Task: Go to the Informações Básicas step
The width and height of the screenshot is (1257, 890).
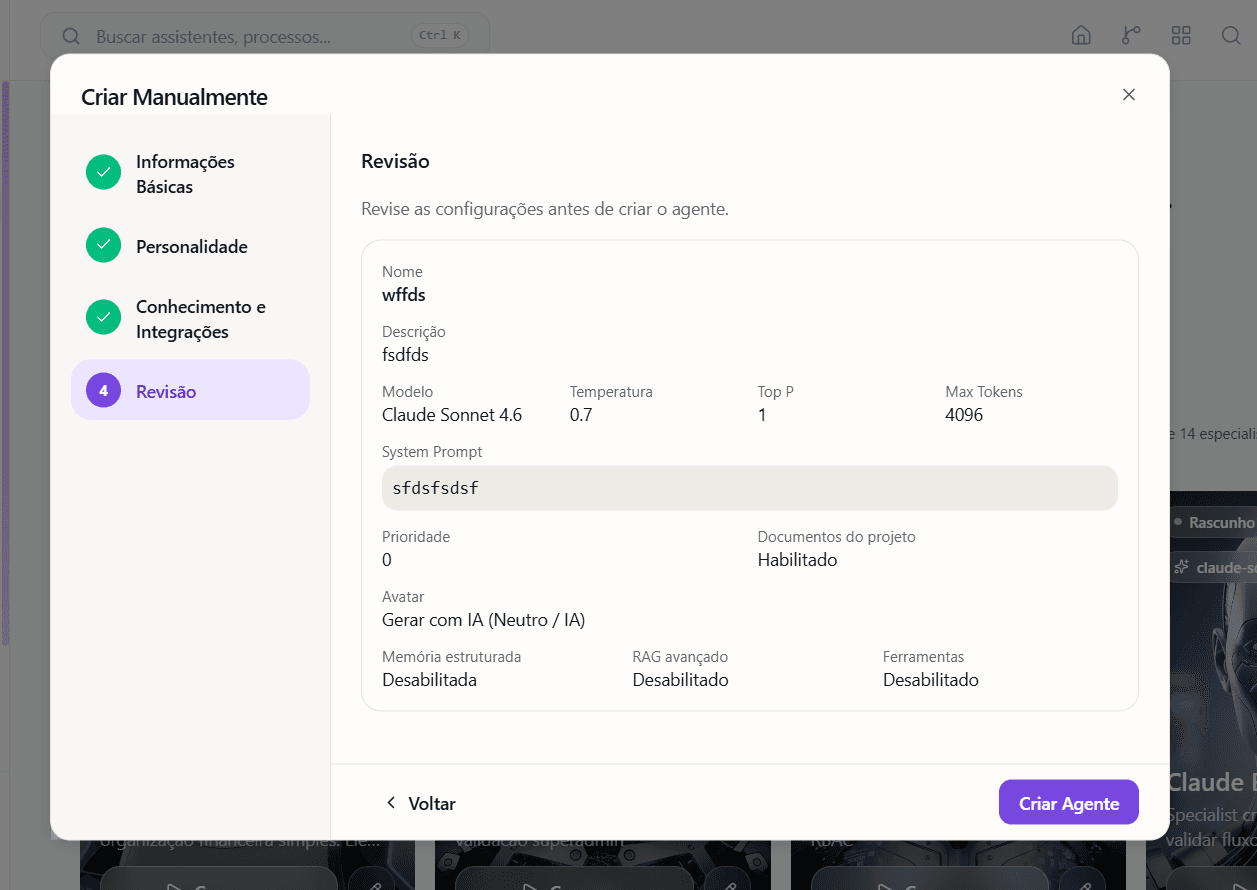Action: 190,174
